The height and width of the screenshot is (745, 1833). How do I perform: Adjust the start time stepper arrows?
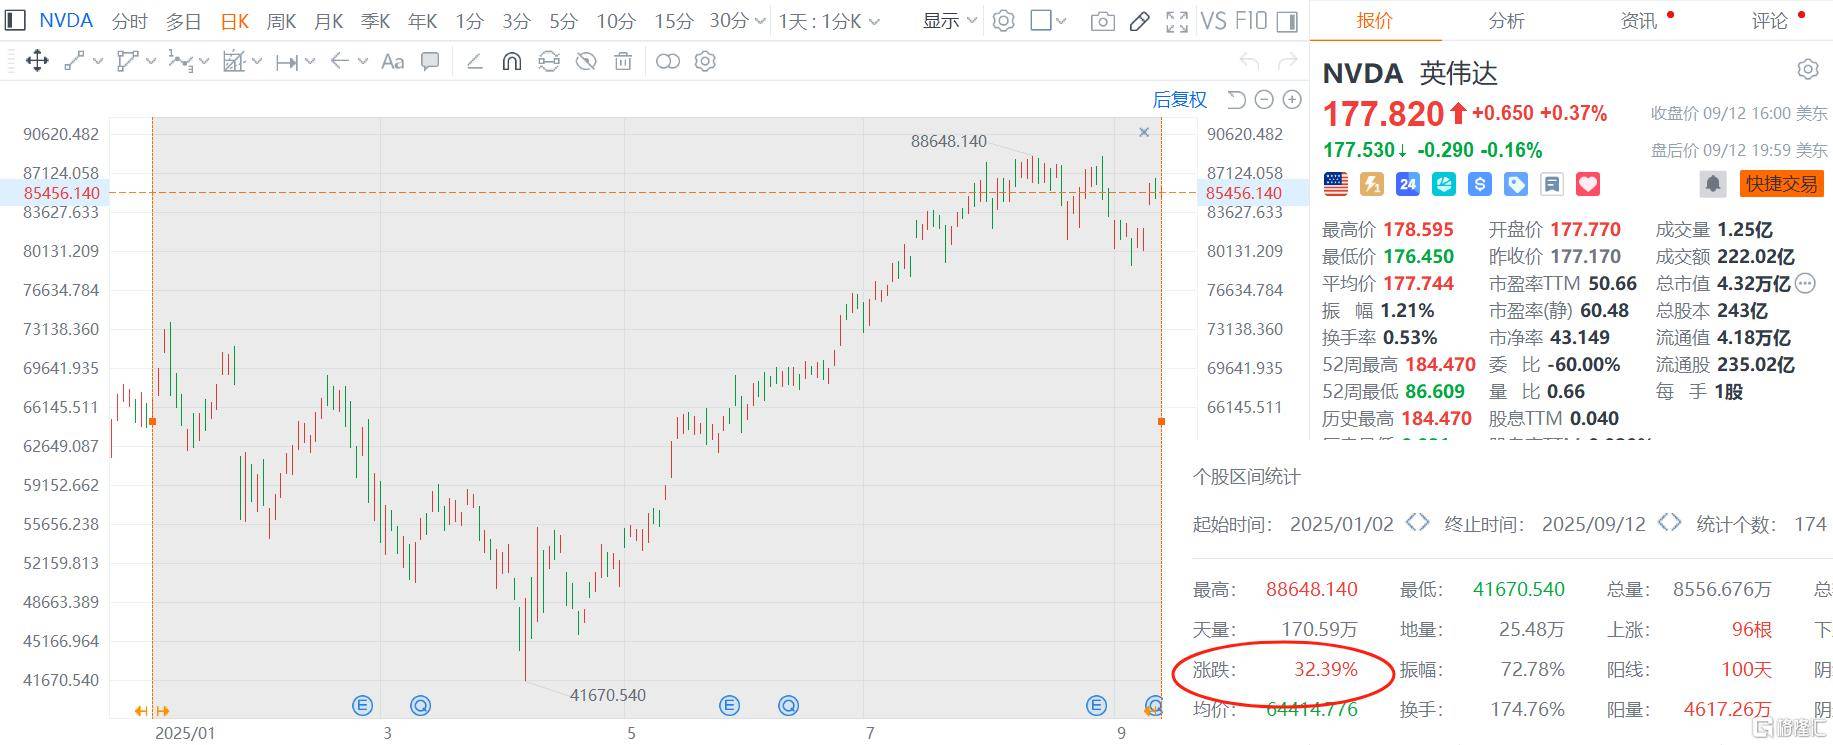point(1417,523)
